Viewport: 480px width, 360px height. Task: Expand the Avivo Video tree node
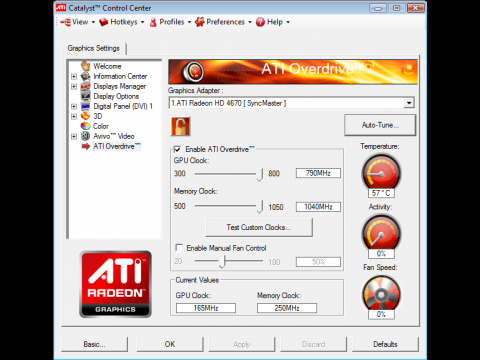[x=74, y=136]
